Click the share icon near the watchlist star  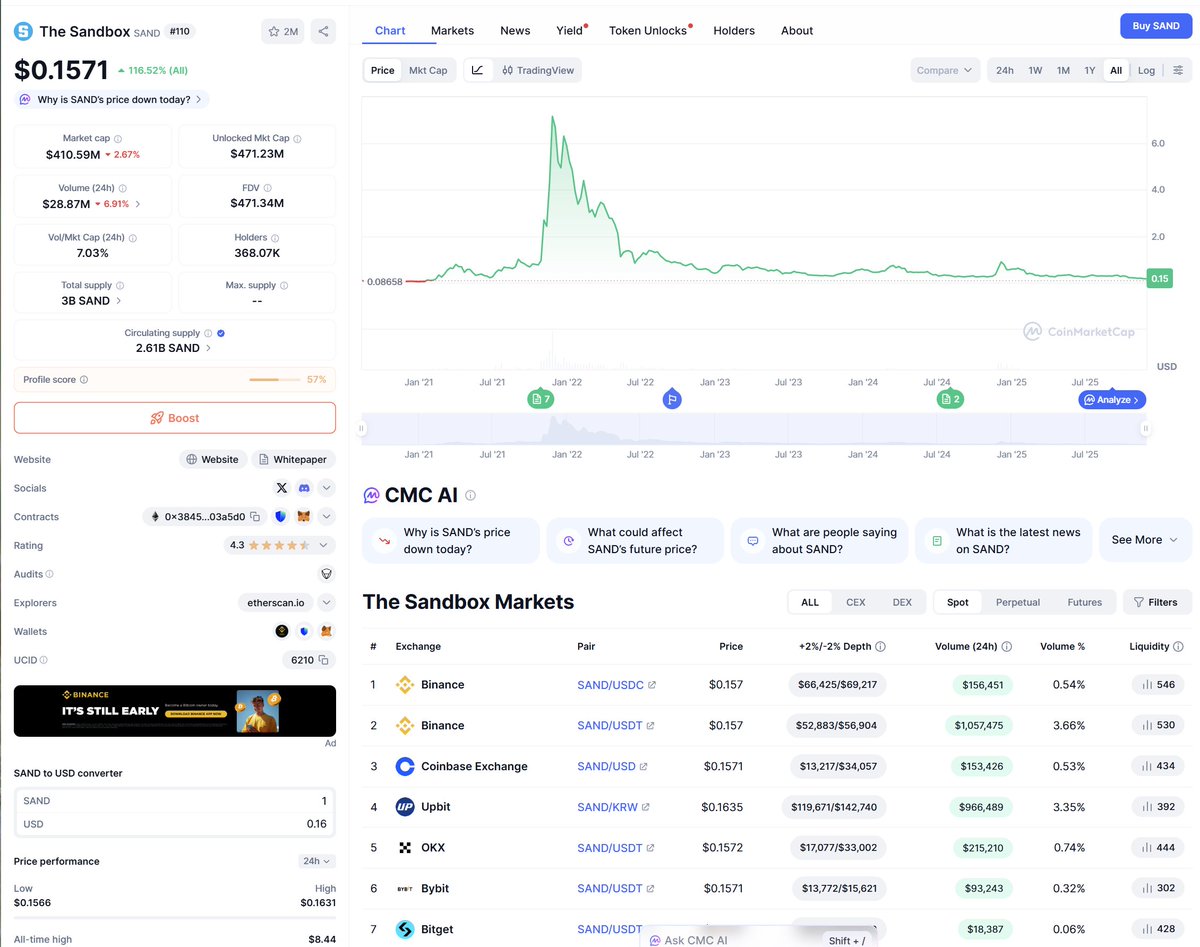pos(322,31)
